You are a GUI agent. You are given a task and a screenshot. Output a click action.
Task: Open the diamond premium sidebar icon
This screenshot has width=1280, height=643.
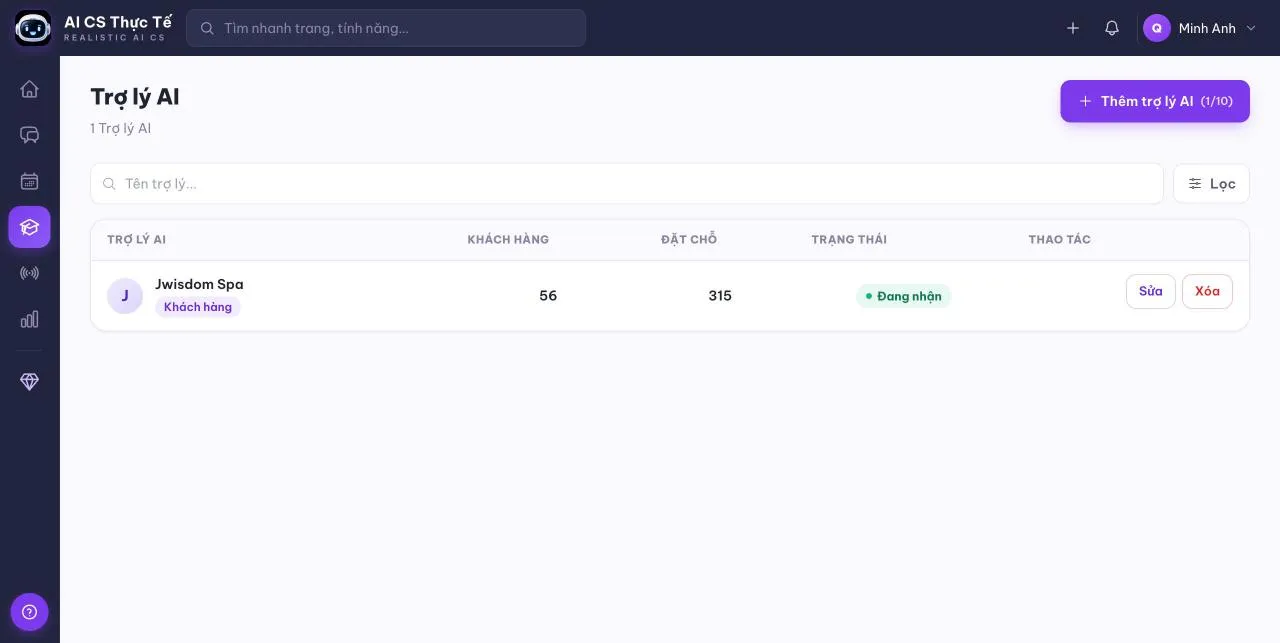29,382
